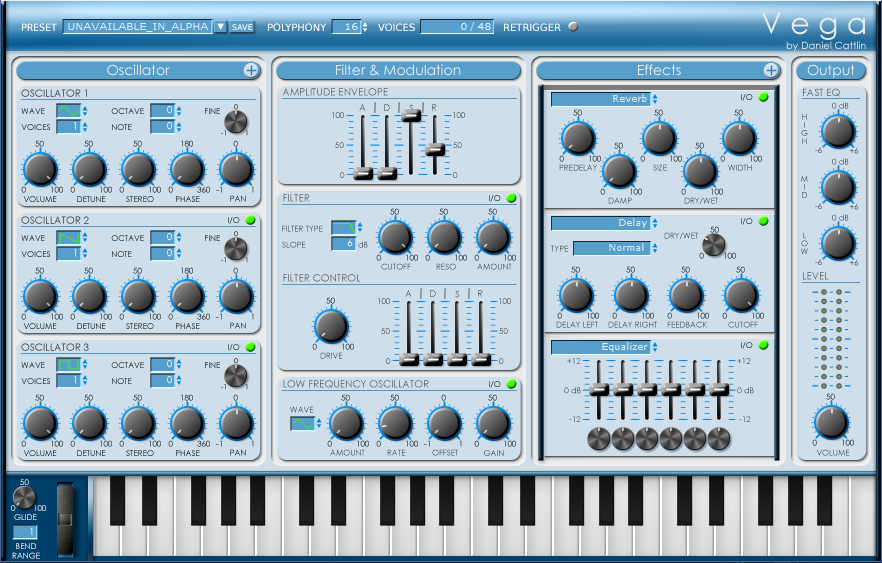The width and height of the screenshot is (882, 563).
Task: Toggle Oscillator 2 I/O switch
Action: (x=250, y=220)
